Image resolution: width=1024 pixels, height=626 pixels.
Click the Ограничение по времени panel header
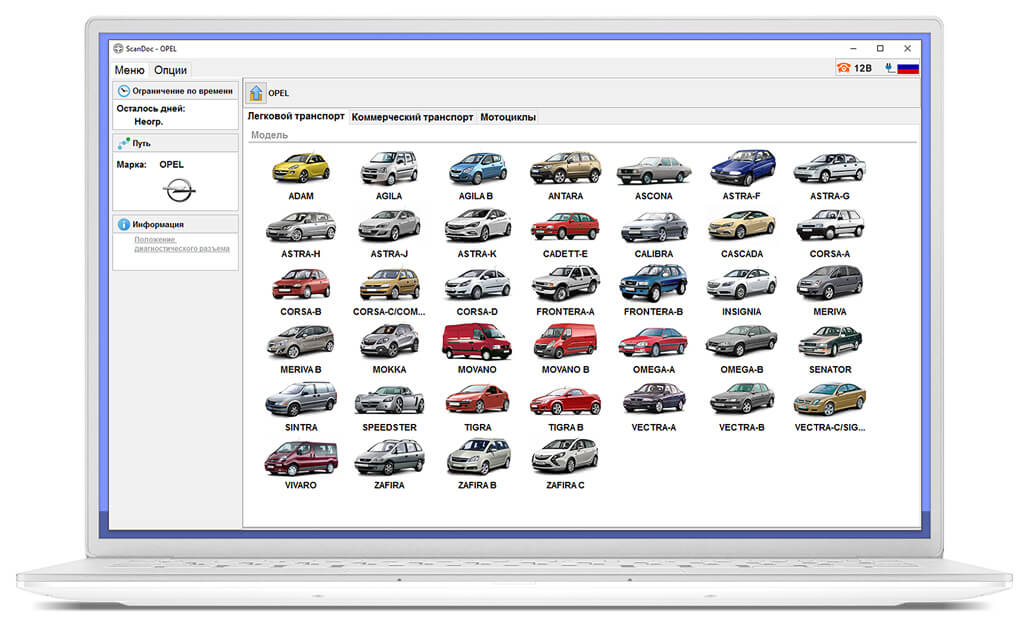(x=175, y=91)
